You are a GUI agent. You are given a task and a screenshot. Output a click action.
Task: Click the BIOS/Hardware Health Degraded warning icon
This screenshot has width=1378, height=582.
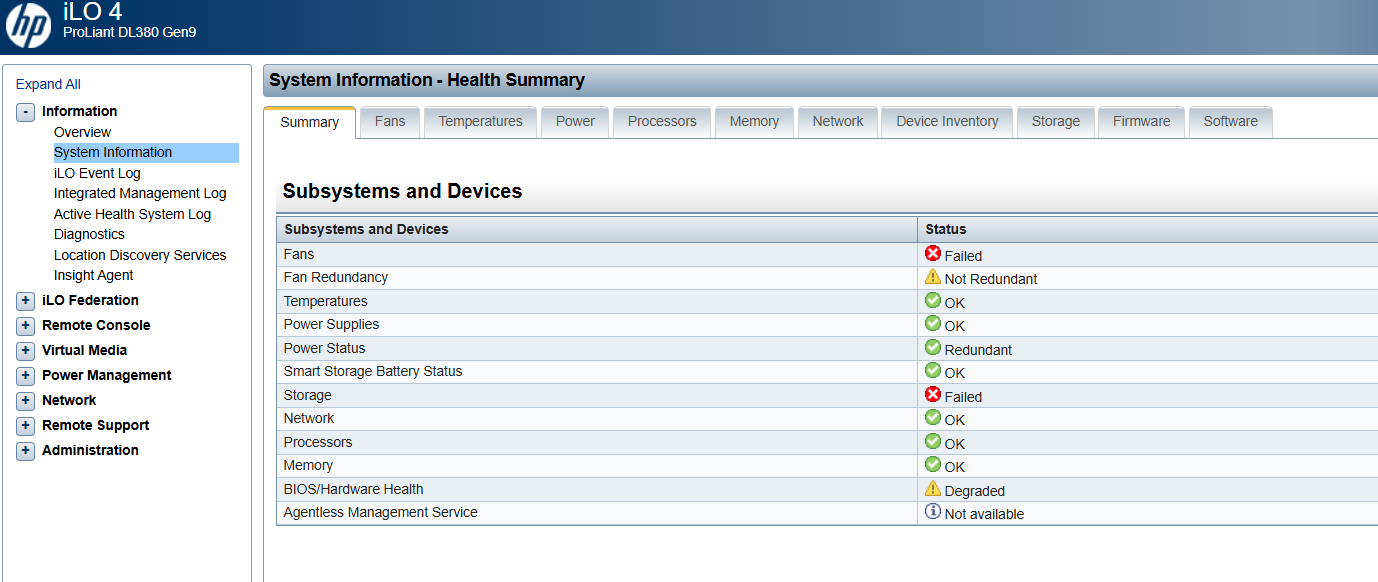click(x=933, y=489)
